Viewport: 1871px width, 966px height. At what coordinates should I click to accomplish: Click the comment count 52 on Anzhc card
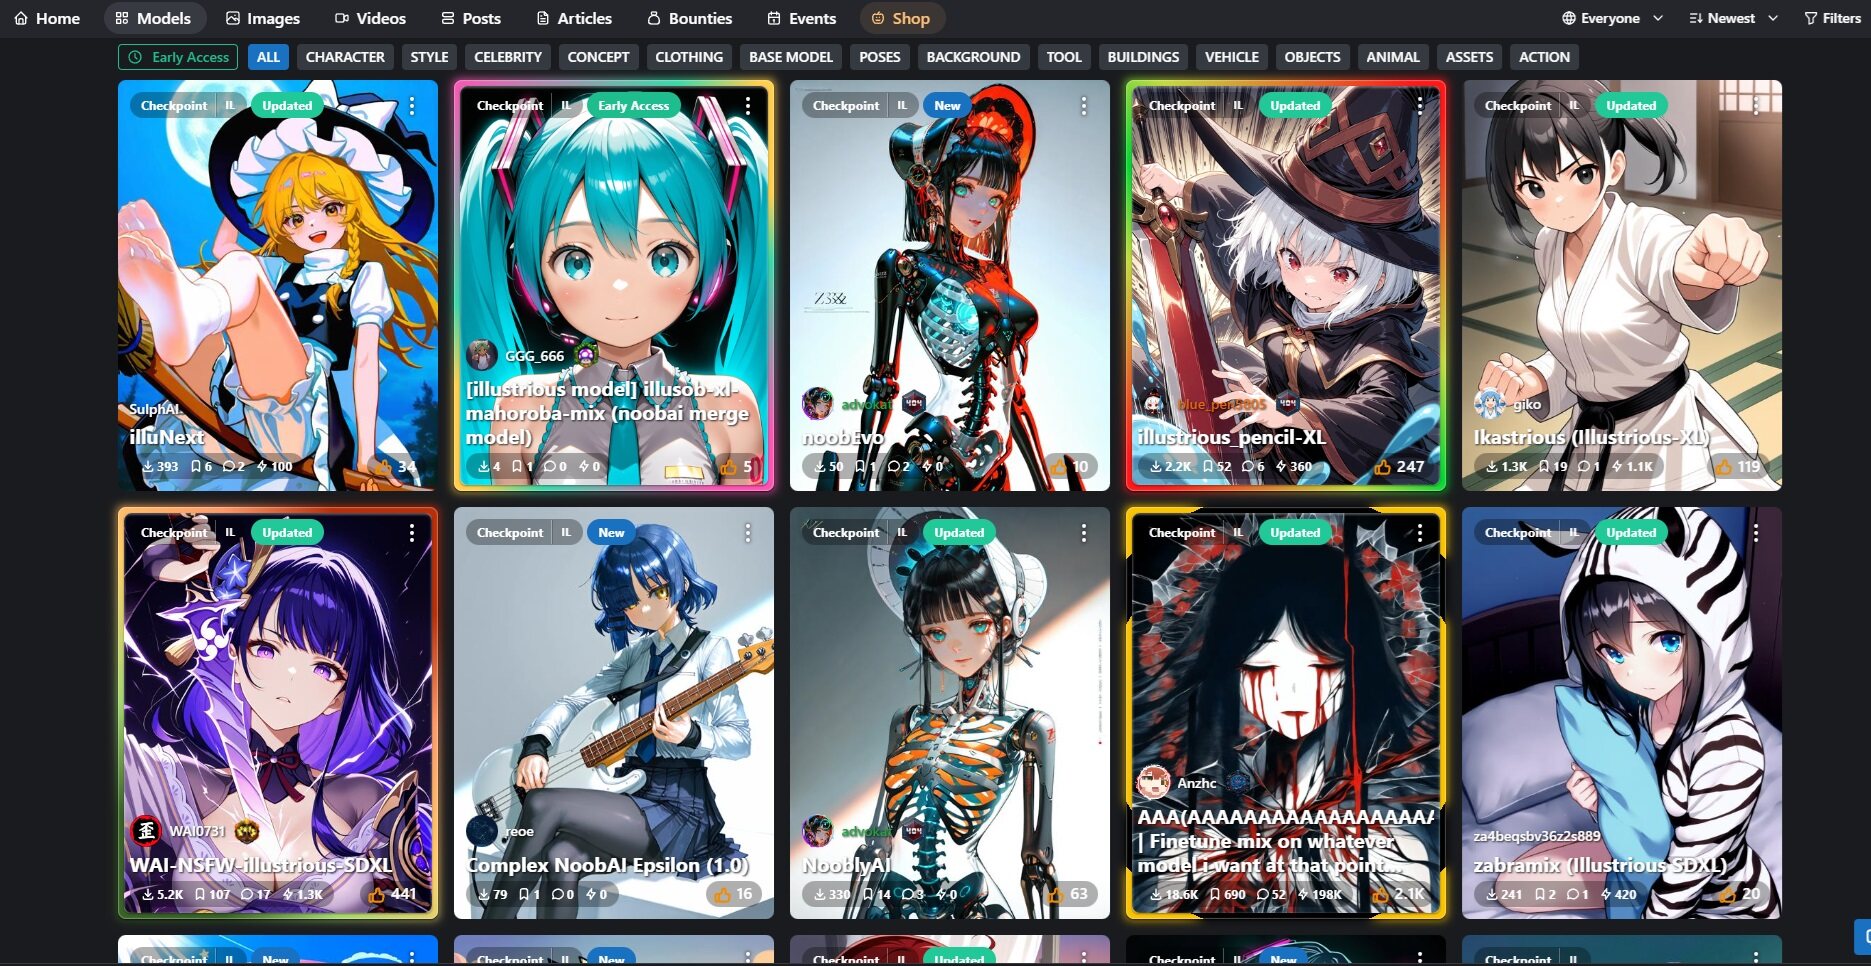click(1271, 894)
